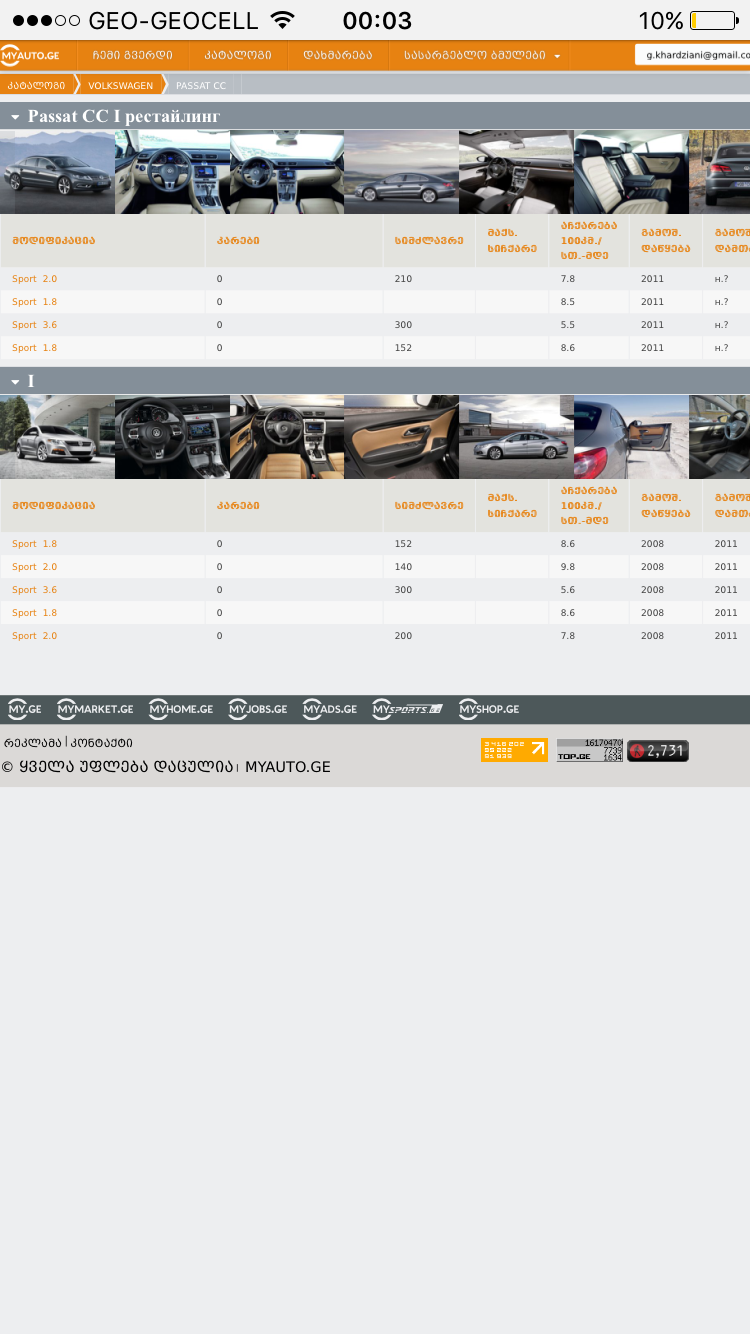The image size is (750, 1334).
Task: Open the MY.GE footer logo link
Action: [x=24, y=709]
